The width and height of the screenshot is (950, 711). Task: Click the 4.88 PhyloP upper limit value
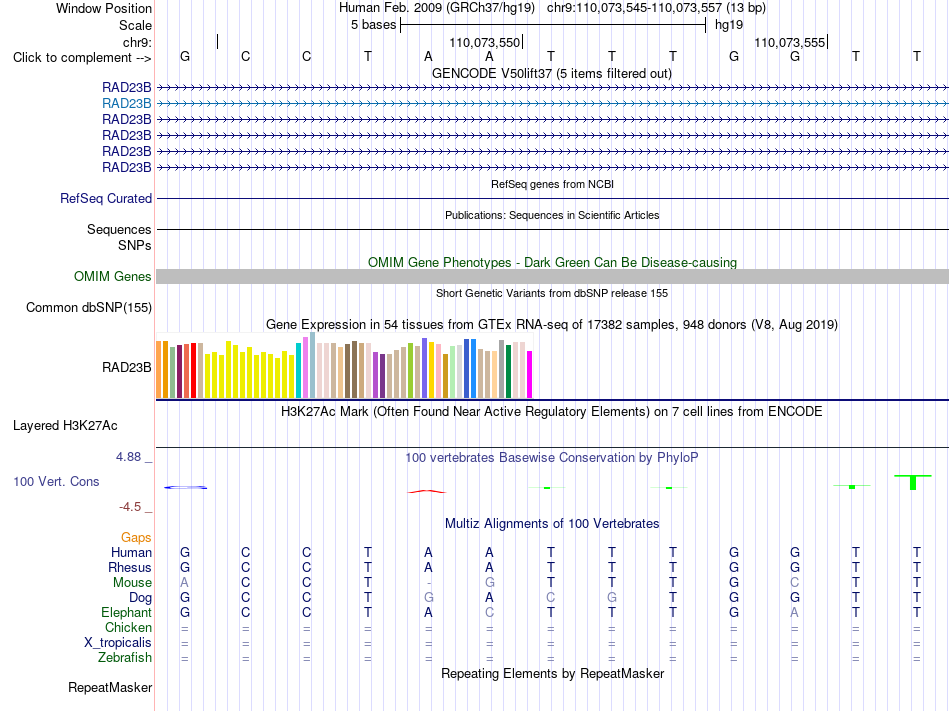coord(128,457)
